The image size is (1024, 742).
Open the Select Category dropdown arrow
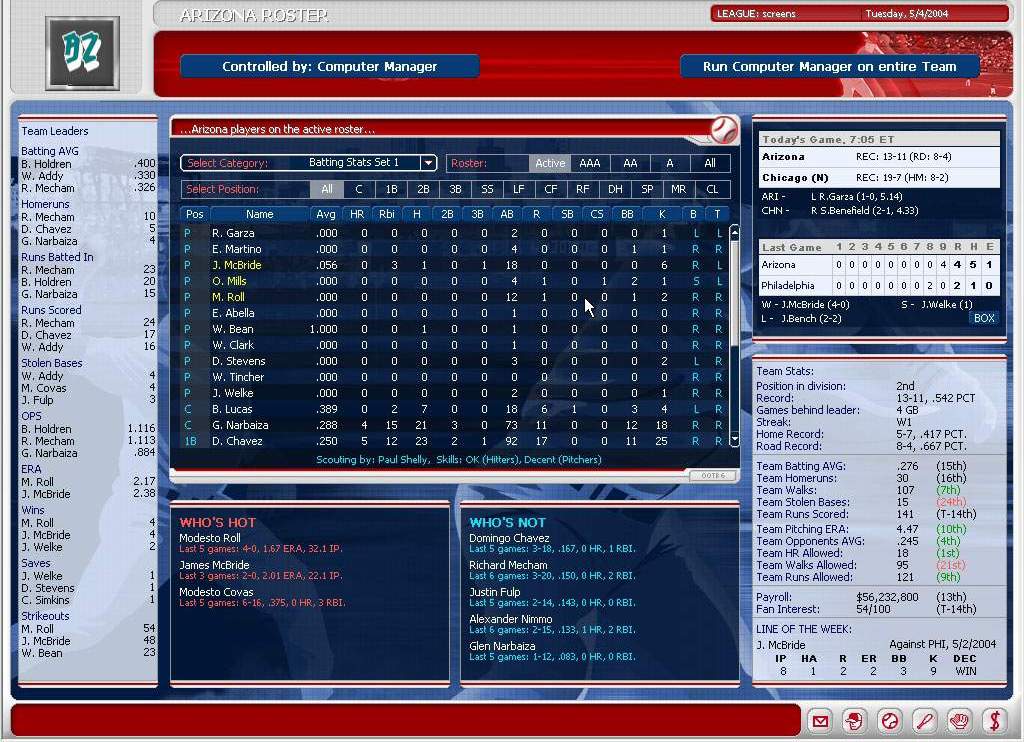click(428, 163)
